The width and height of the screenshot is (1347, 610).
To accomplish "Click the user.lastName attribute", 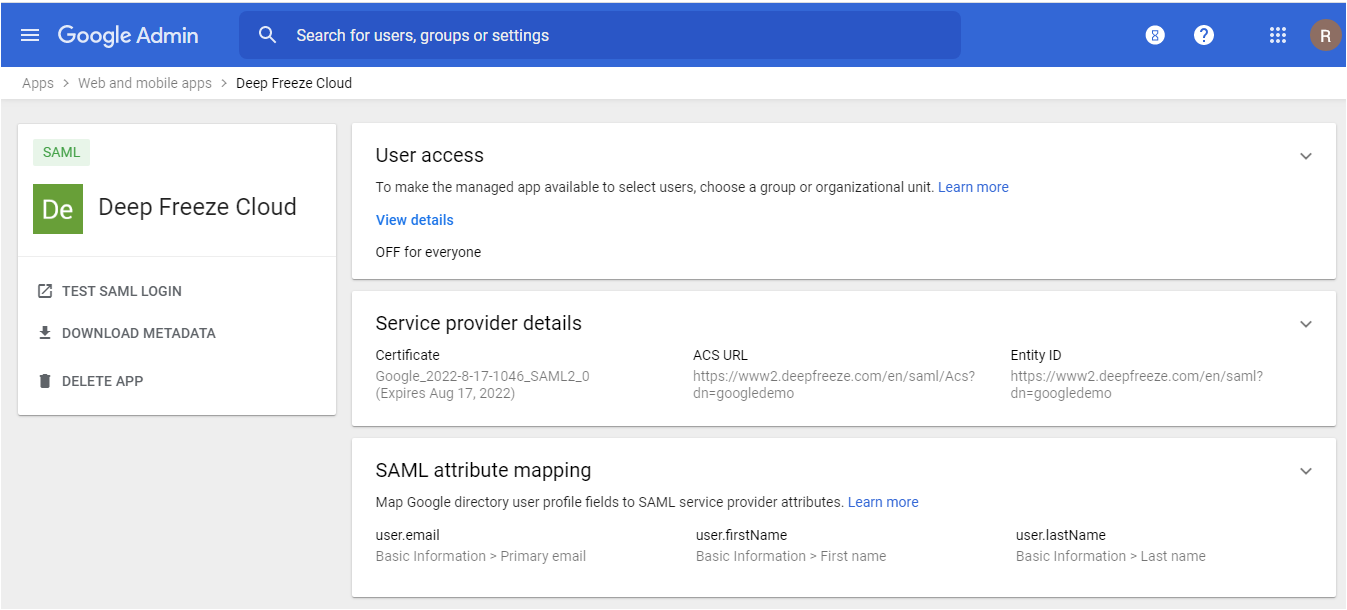I will 1061,535.
